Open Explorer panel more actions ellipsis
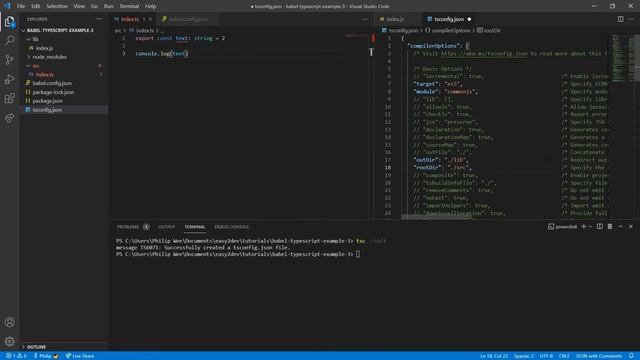 pyautogui.click(x=99, y=19)
